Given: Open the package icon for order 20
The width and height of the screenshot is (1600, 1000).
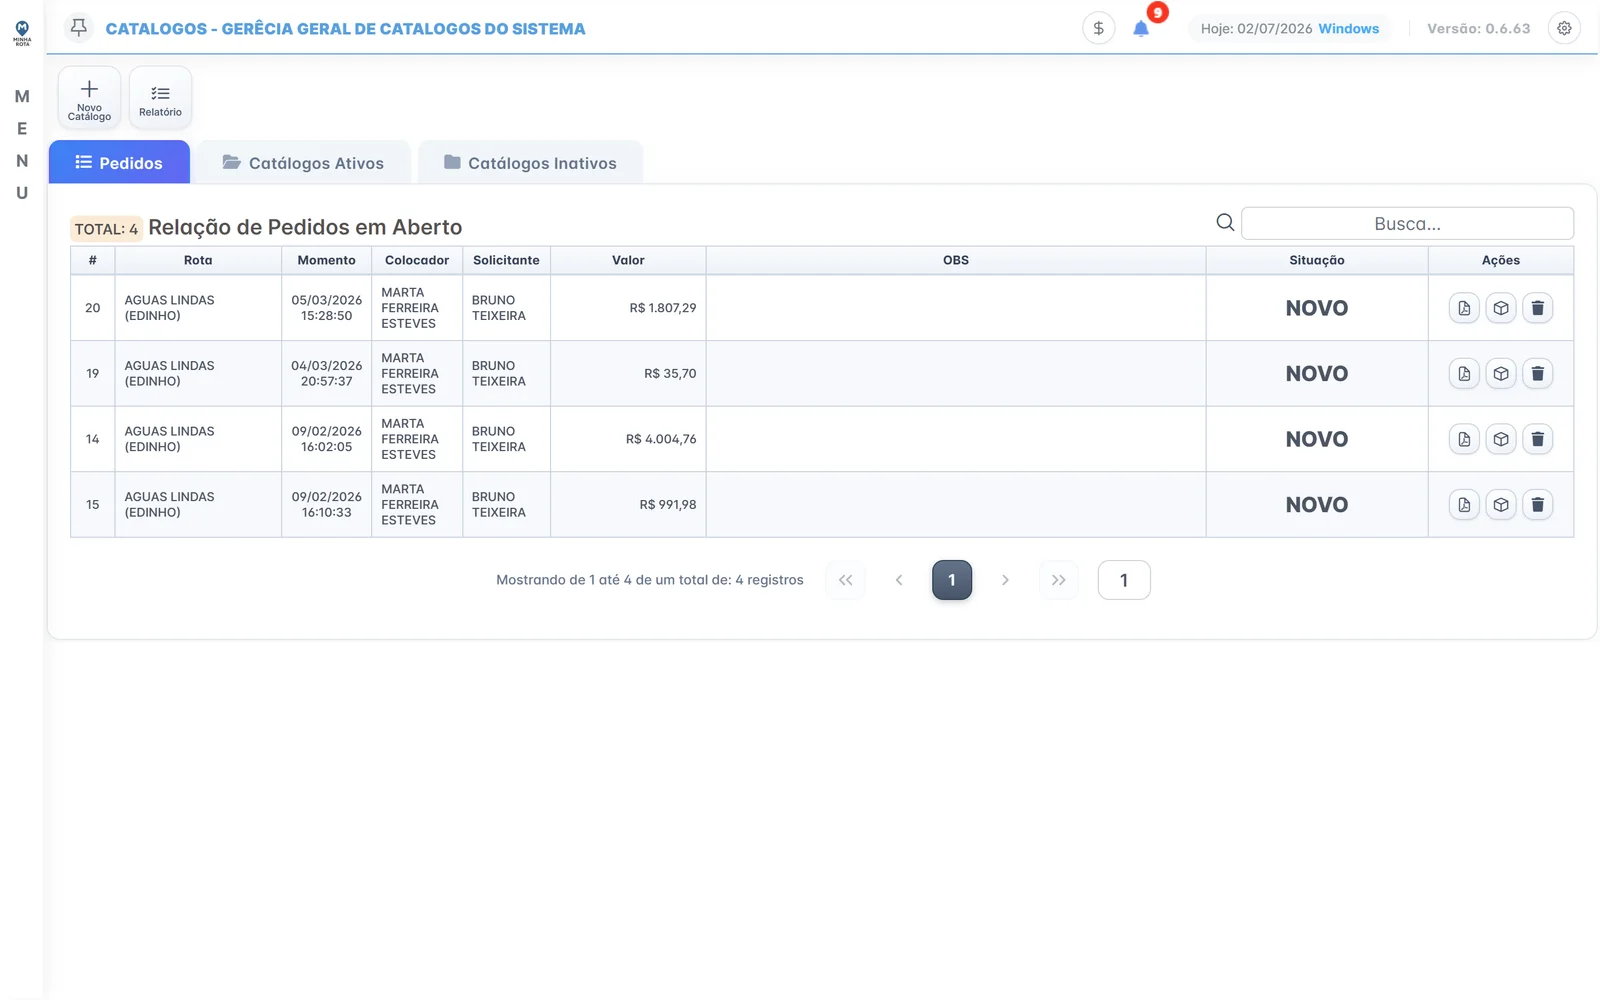Looking at the screenshot, I should pyautogui.click(x=1501, y=308).
